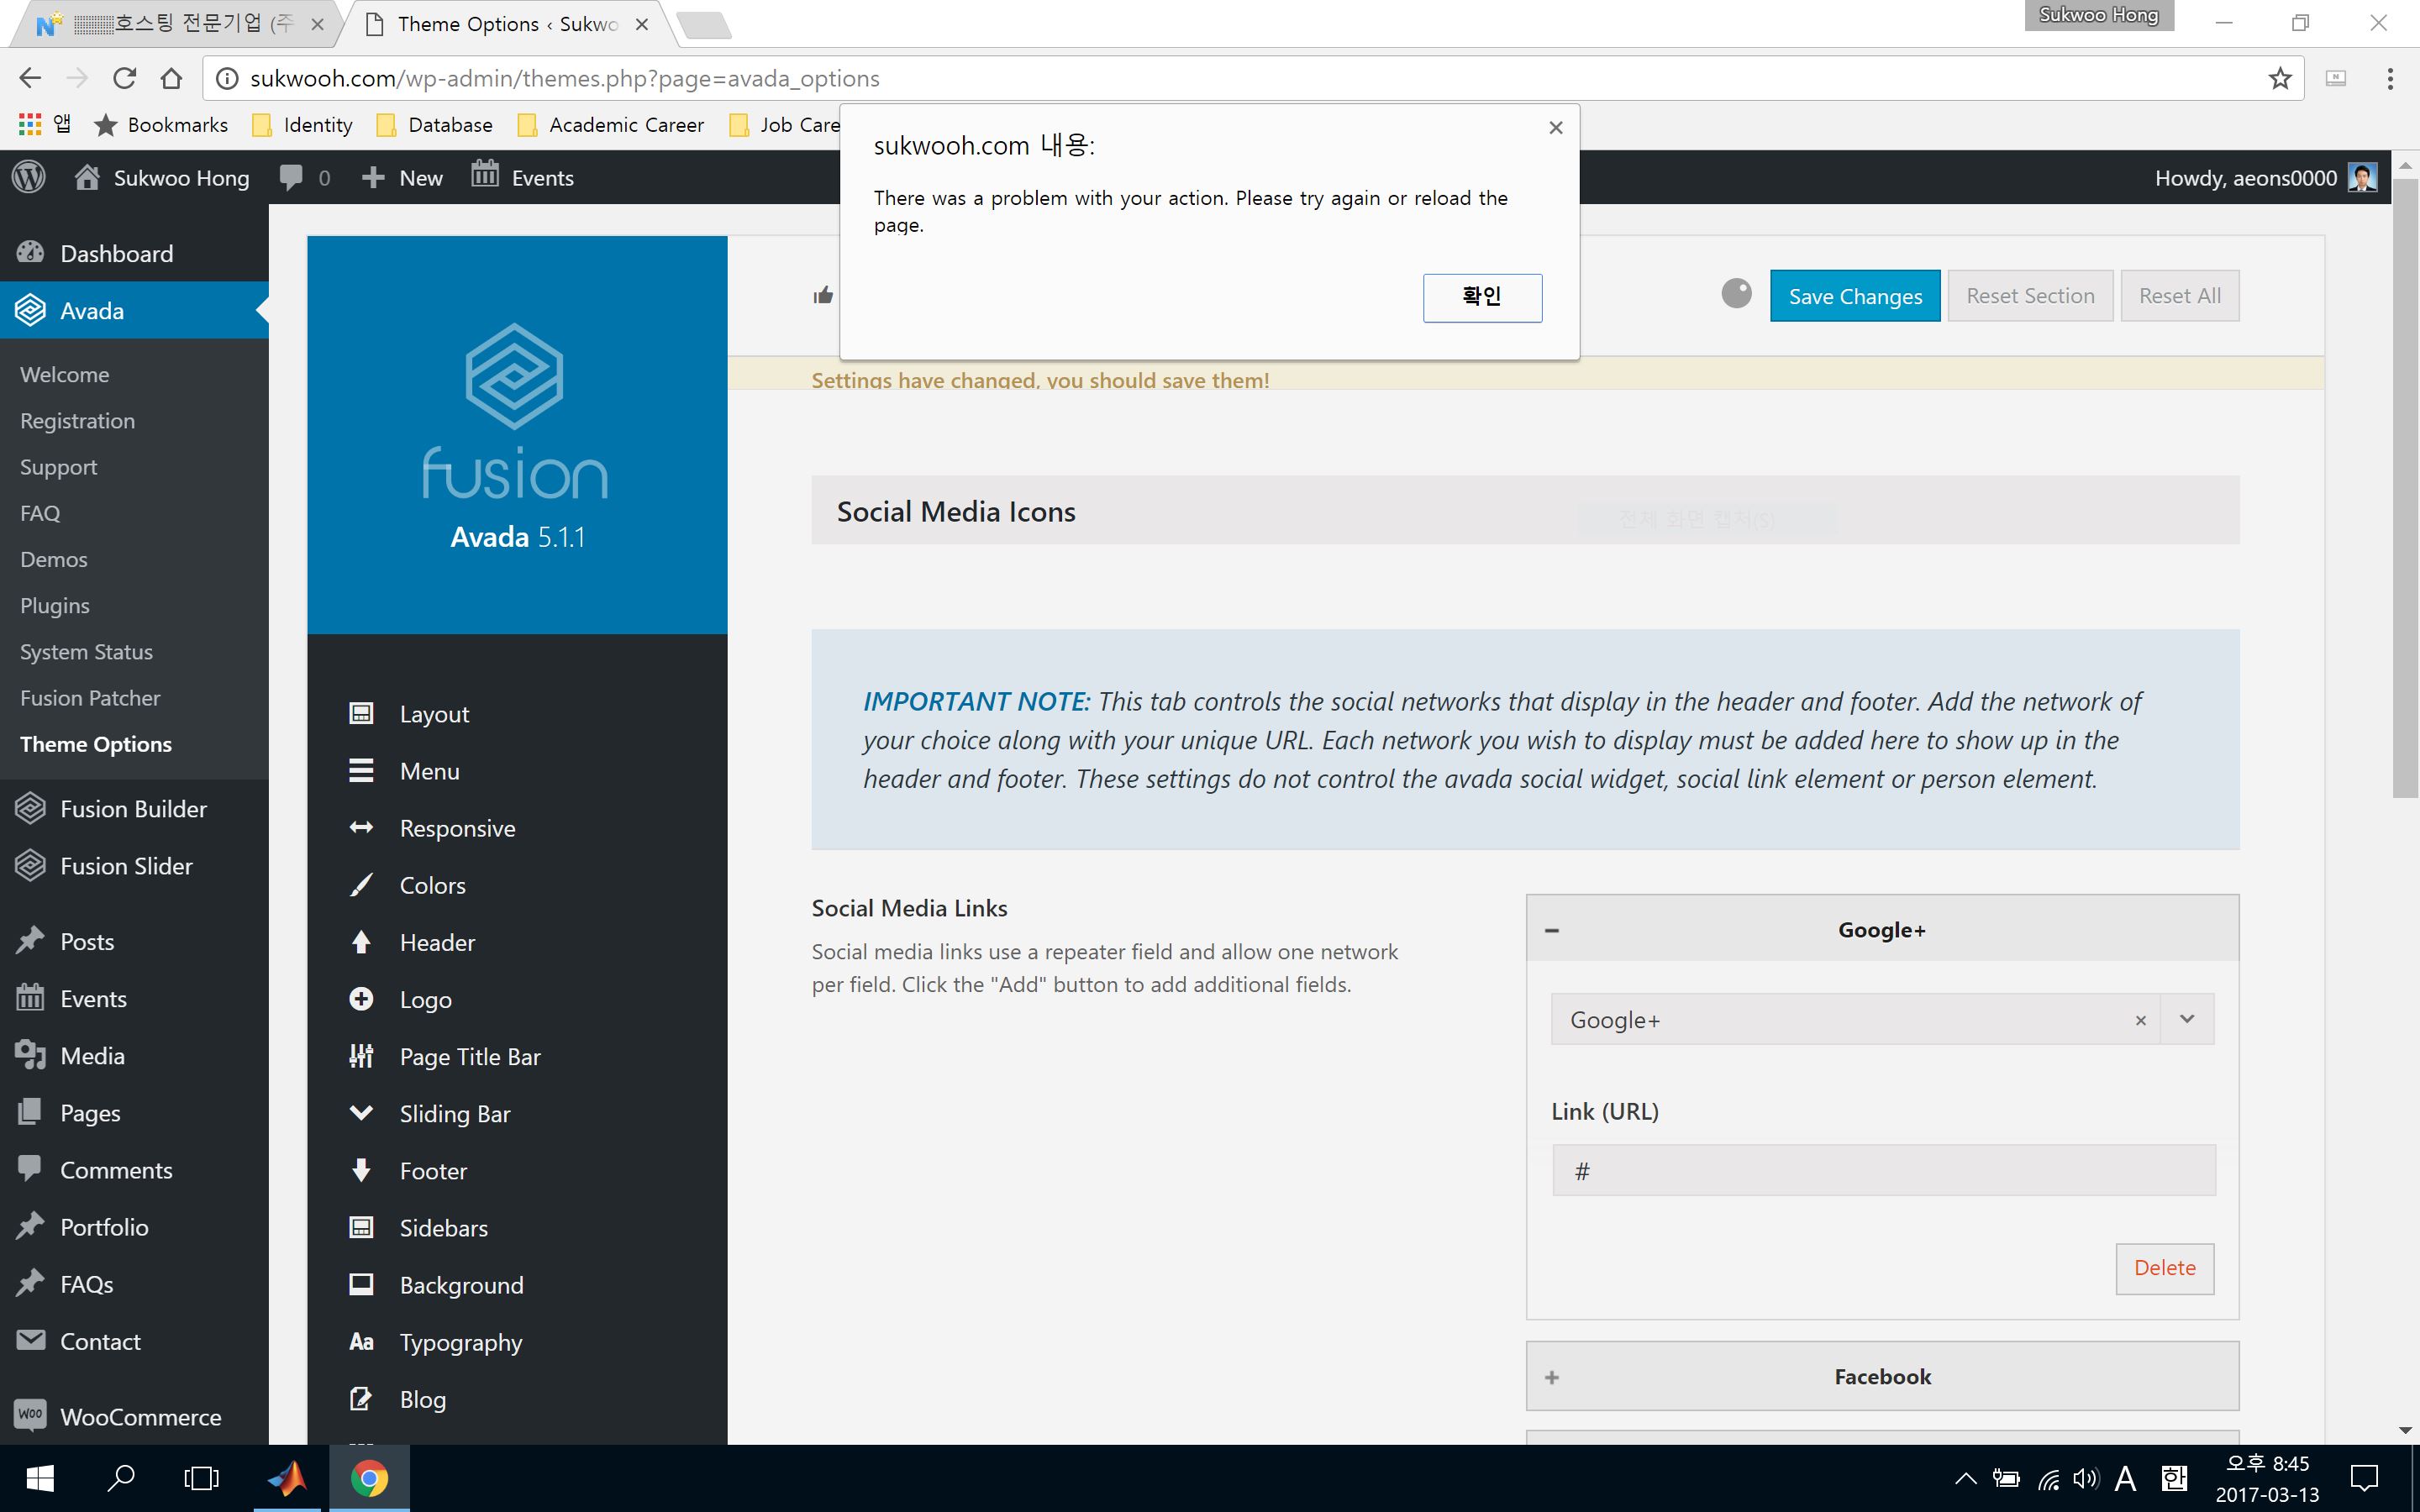
Task: Open FAQ under Avada submenu
Action: tap(40, 512)
